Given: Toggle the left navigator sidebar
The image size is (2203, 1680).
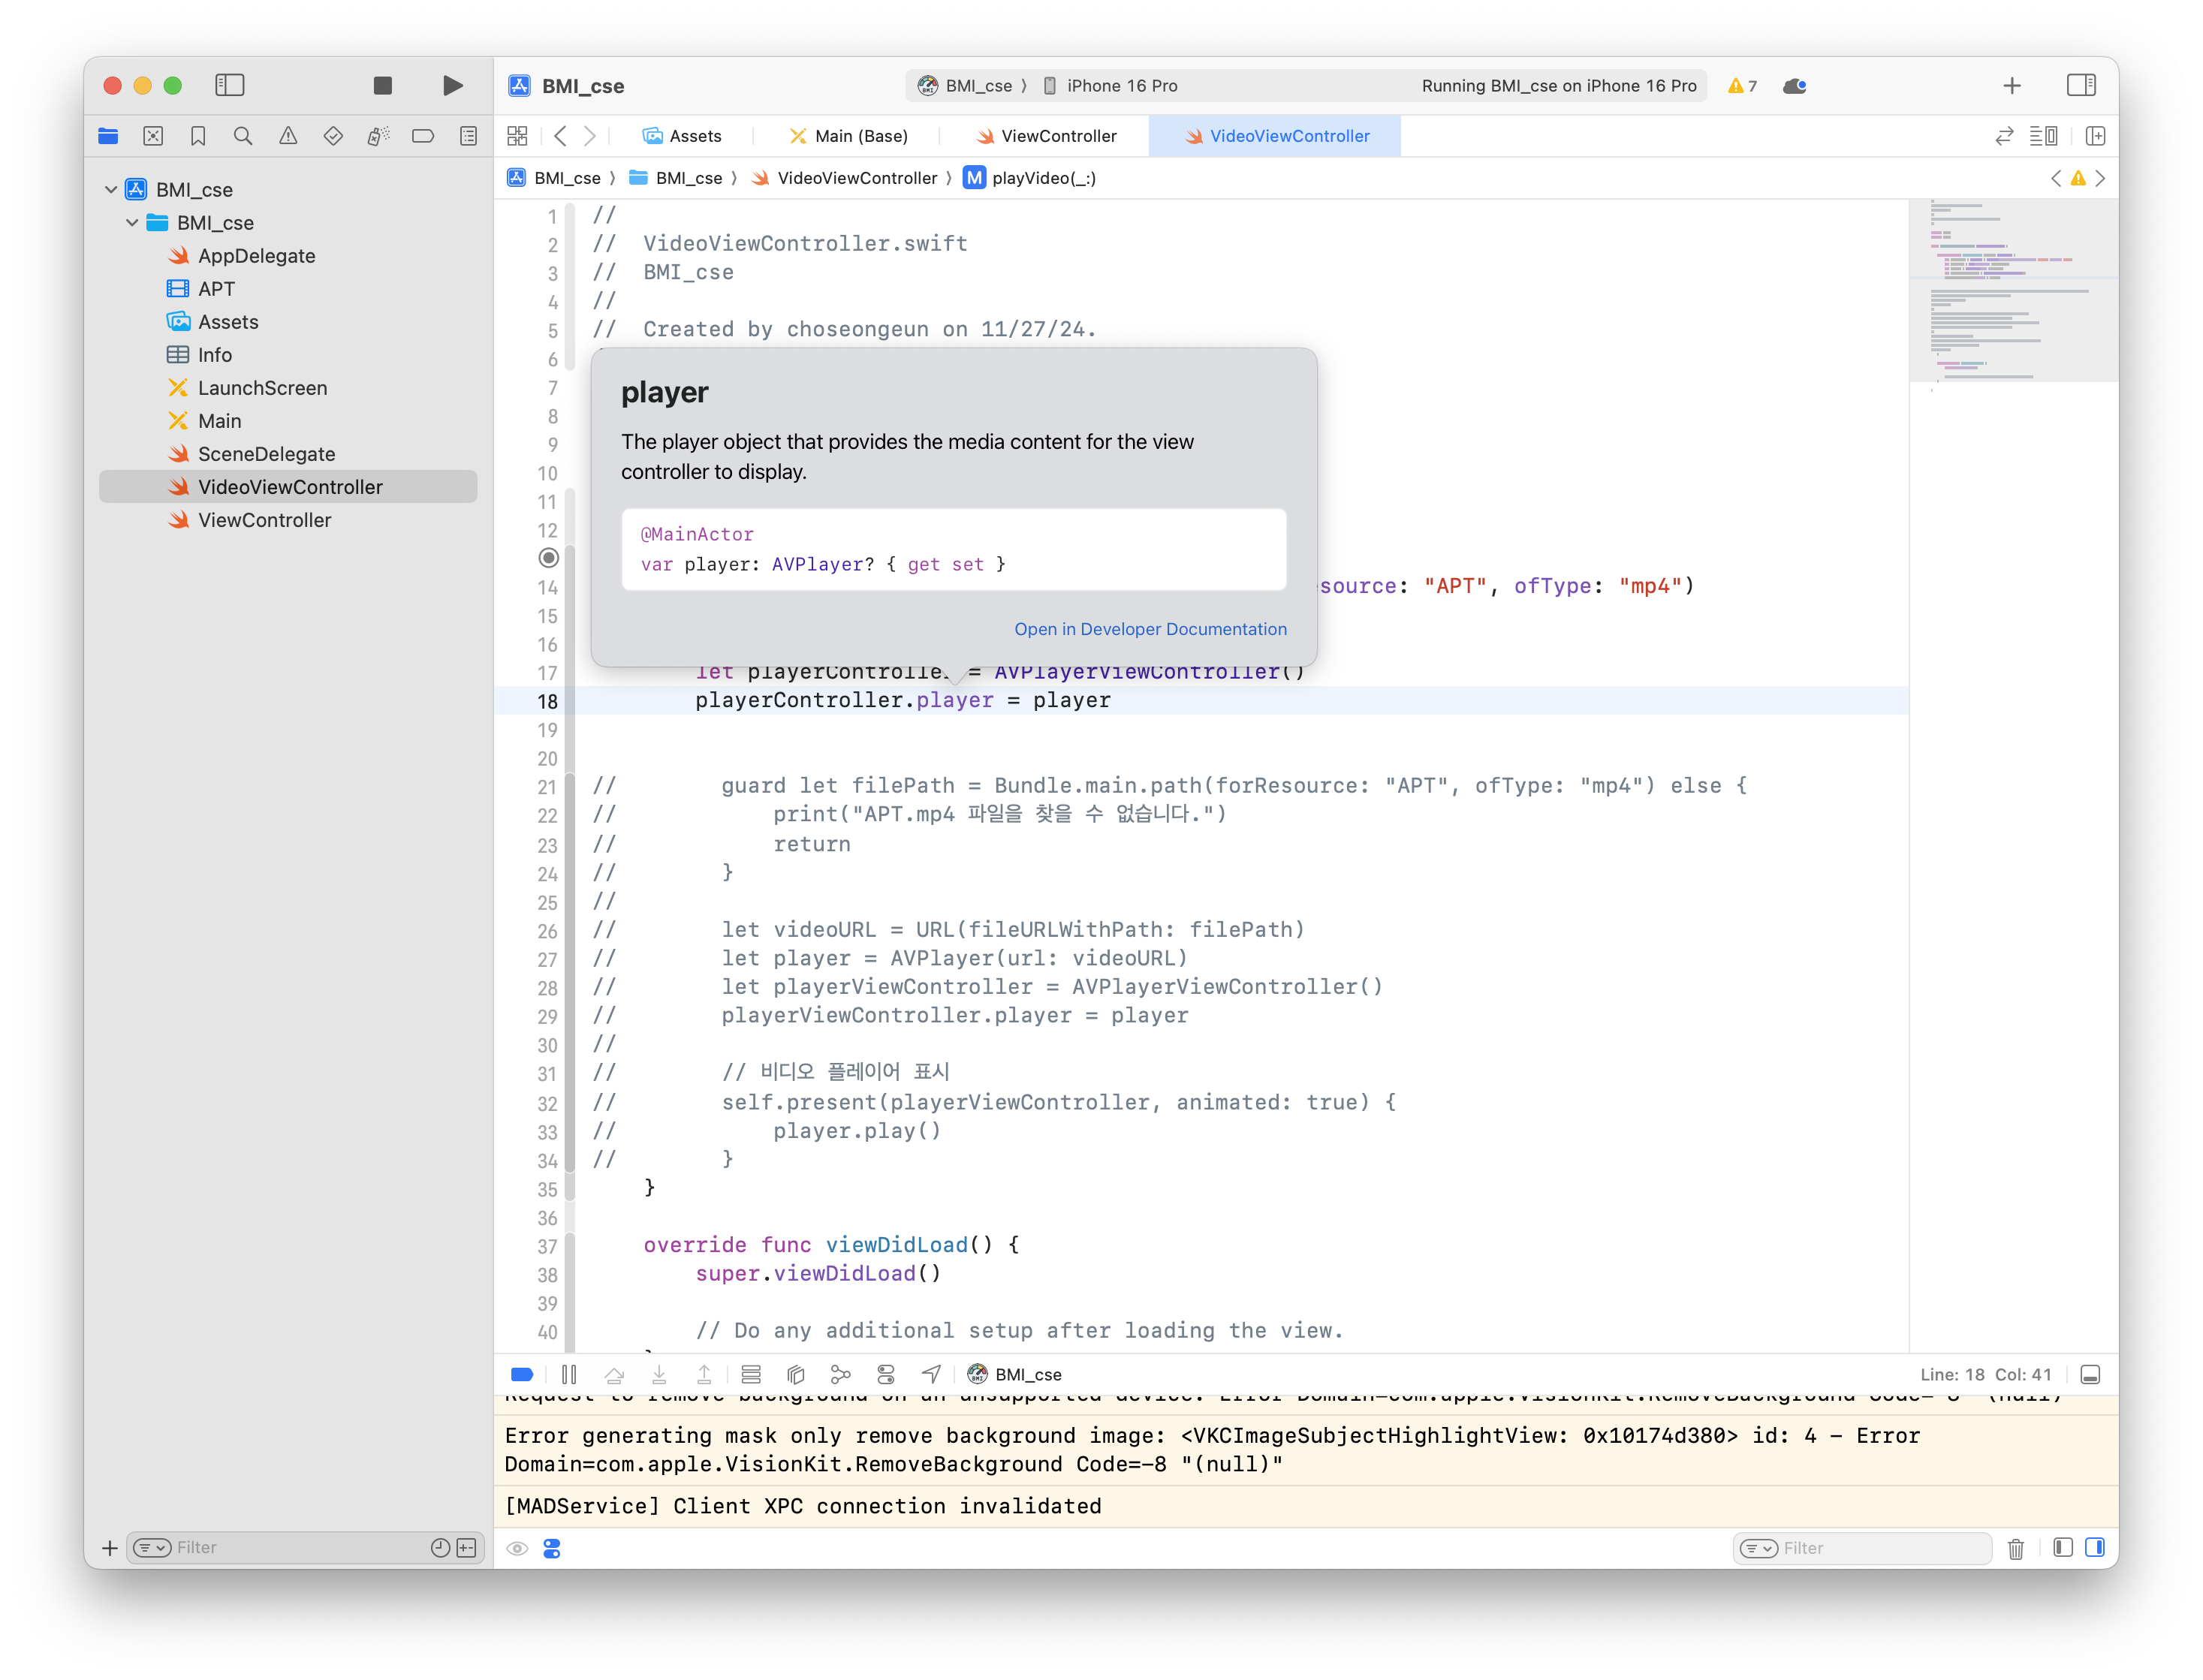Looking at the screenshot, I should tap(230, 86).
